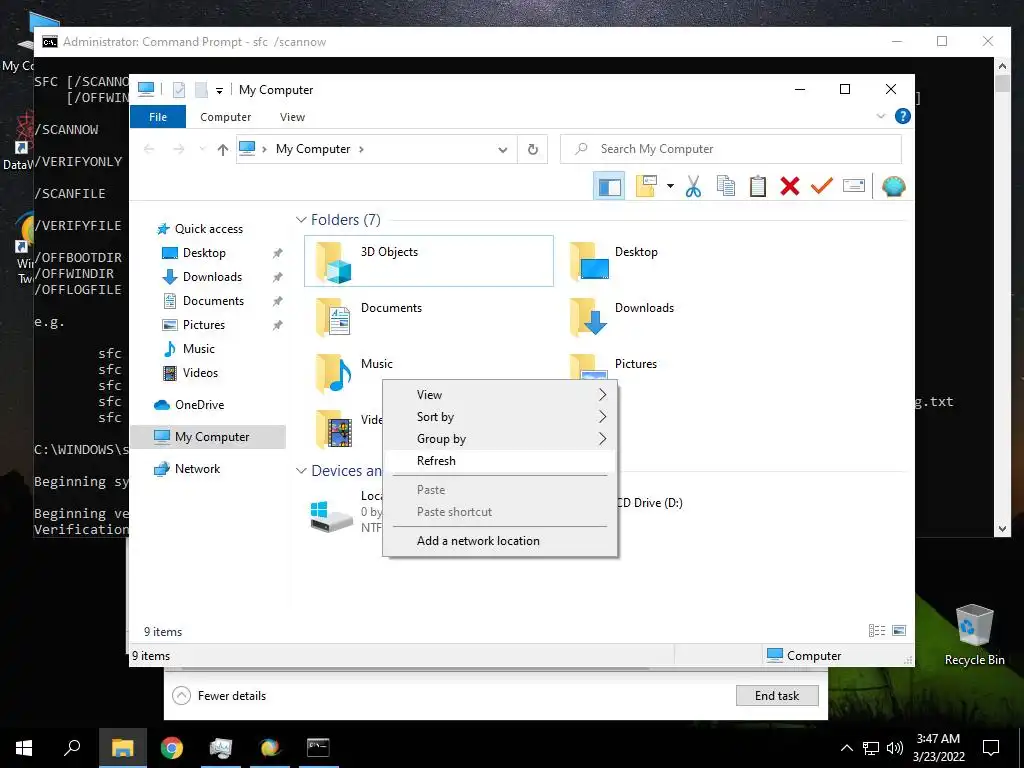
Task: Unpin Documents using its pin icon
Action: point(278,301)
